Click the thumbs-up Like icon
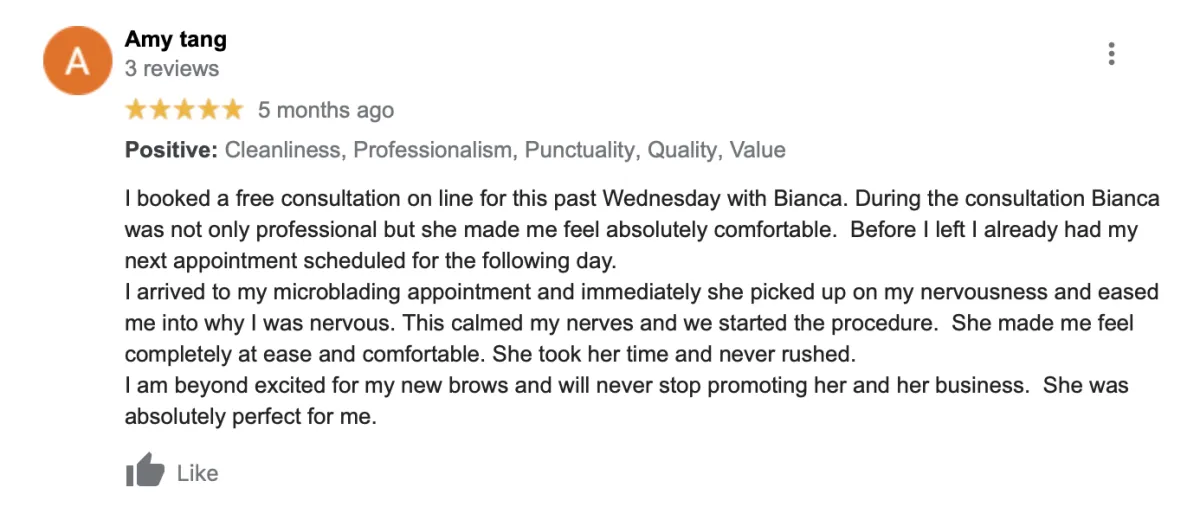This screenshot has height=526, width=1200. 145,471
